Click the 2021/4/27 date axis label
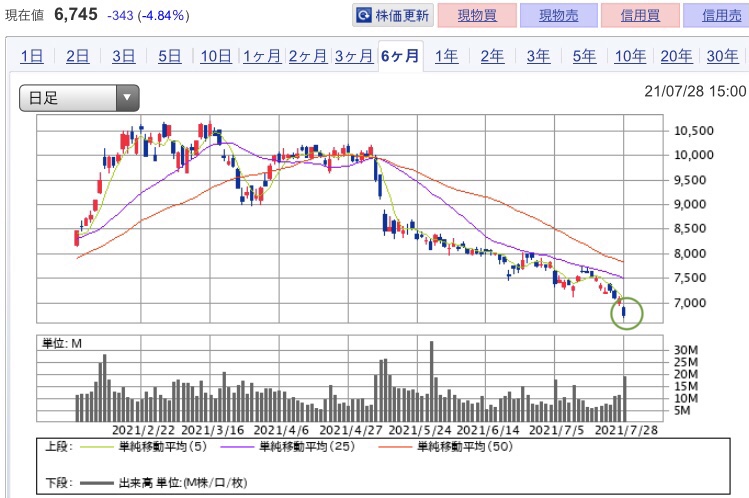The height and width of the screenshot is (498, 749). click(x=351, y=430)
